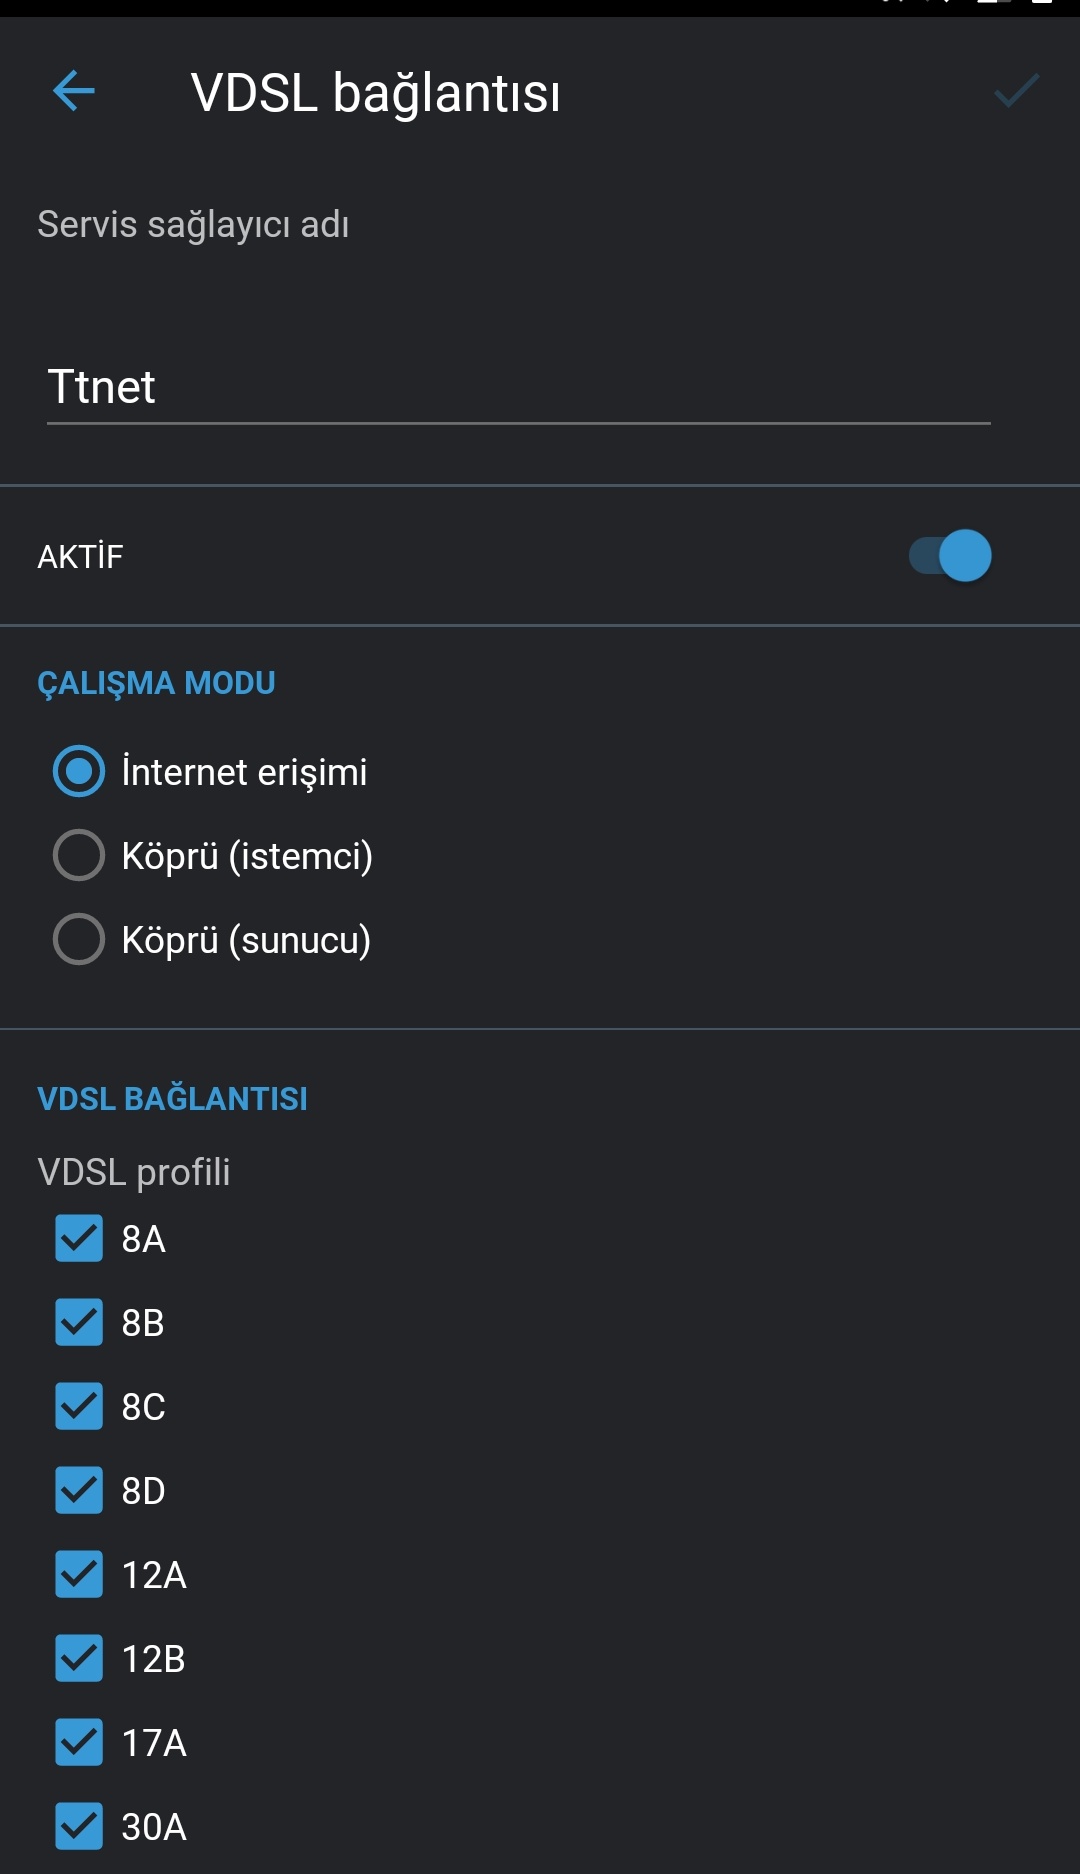Select Köprü (istemci) mode
The width and height of the screenshot is (1080, 1874).
pos(79,855)
